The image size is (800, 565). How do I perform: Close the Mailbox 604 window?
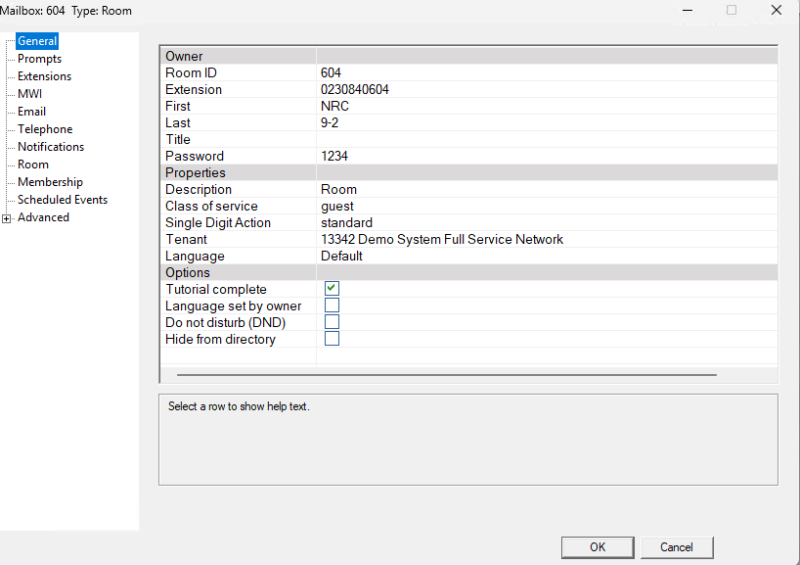(776, 10)
